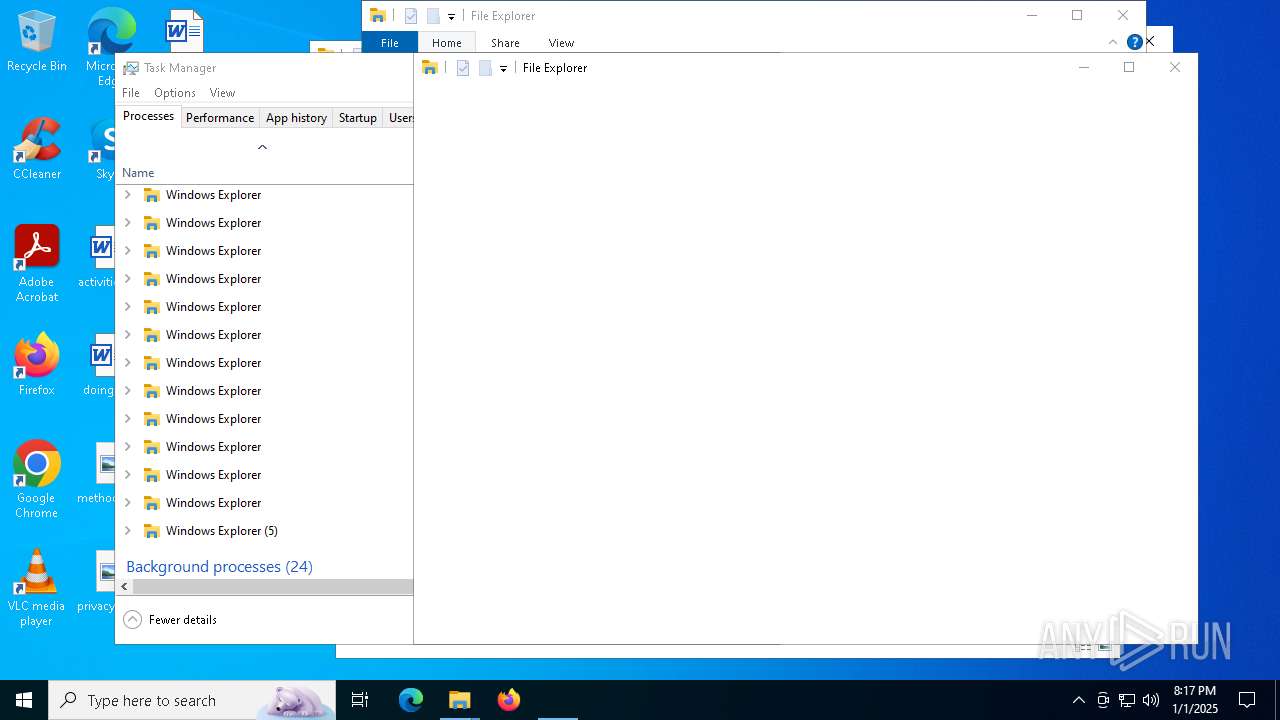The image size is (1280, 720).
Task: Open Task Manager File menu
Action: click(131, 93)
